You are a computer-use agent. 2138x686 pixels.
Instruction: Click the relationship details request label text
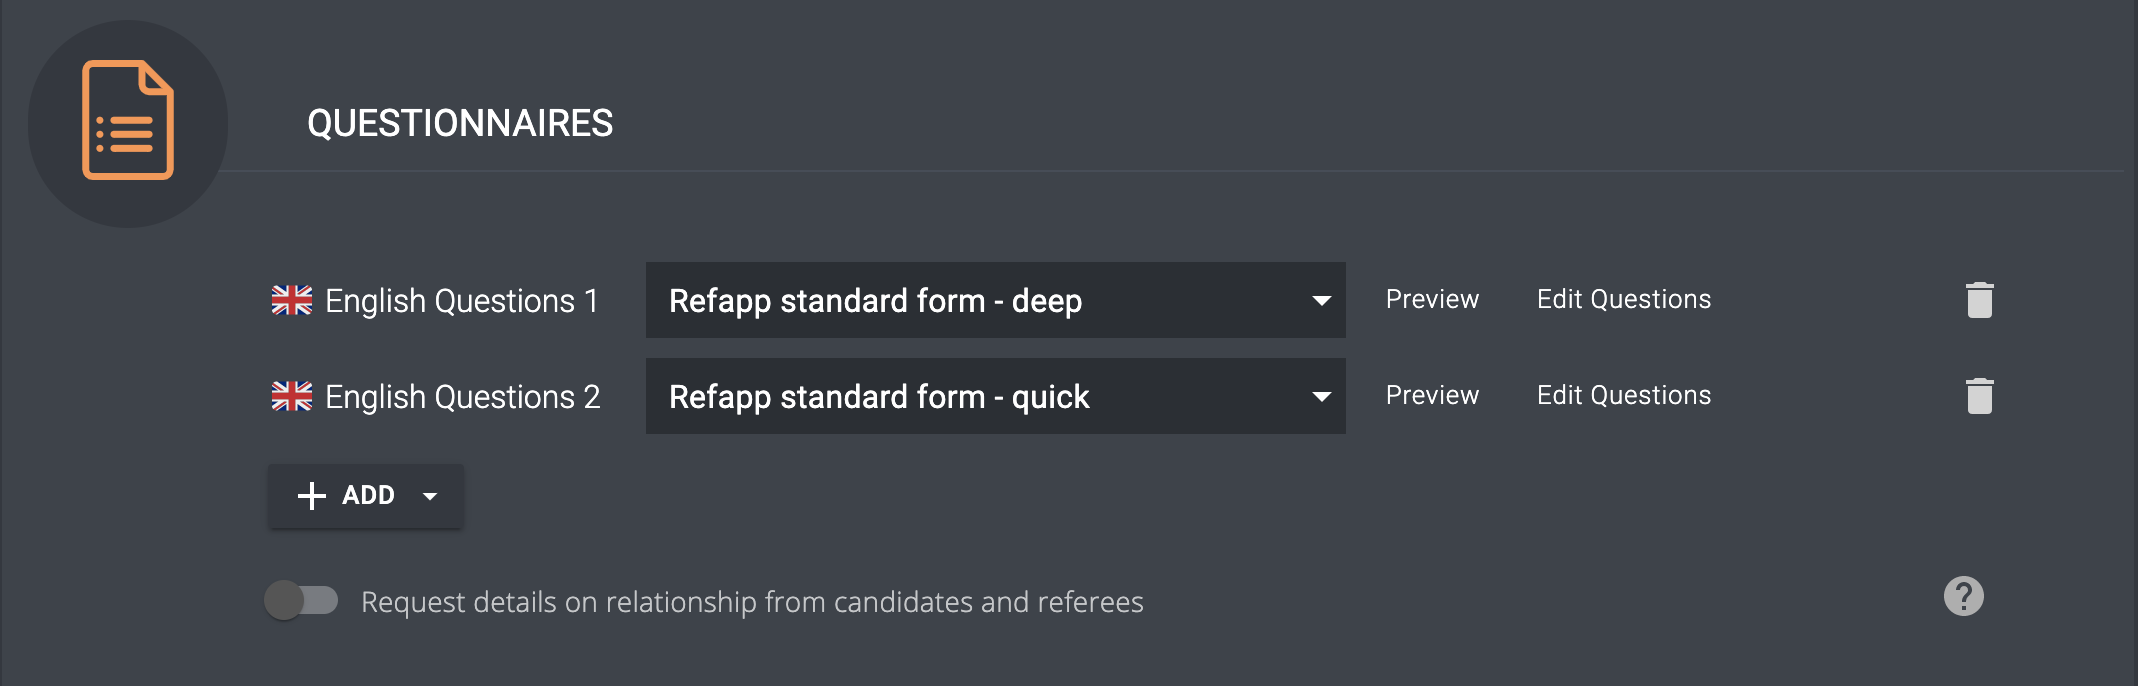tap(752, 602)
